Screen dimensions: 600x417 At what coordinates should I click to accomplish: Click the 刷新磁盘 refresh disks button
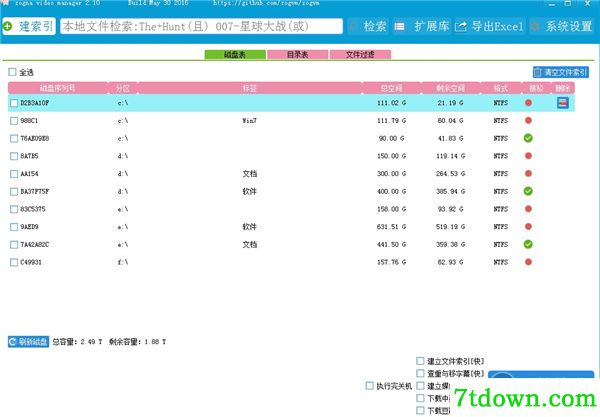point(28,342)
